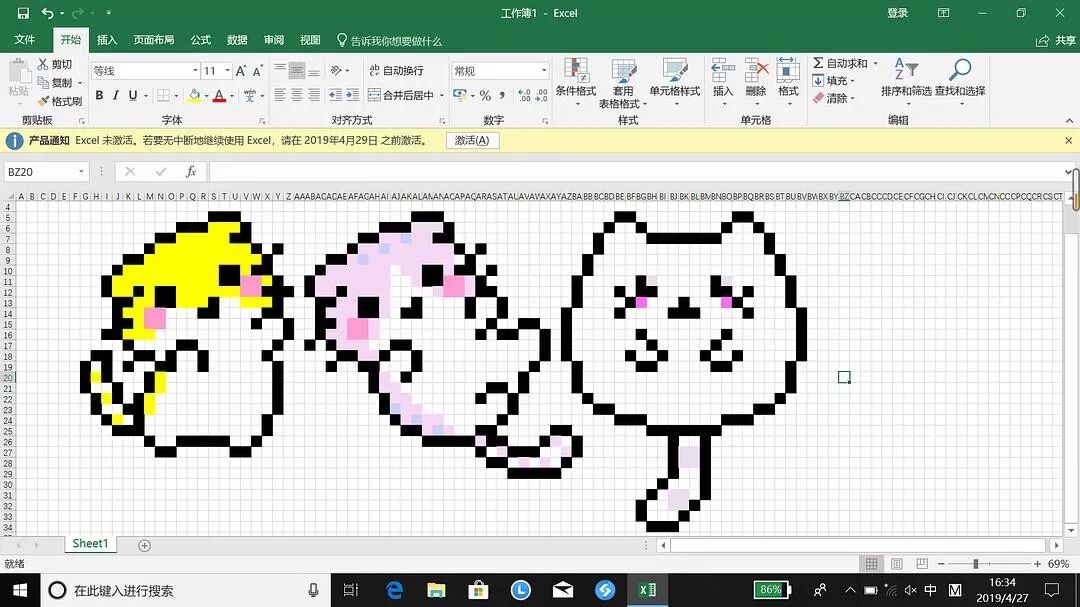Image resolution: width=1080 pixels, height=607 pixels.
Task: Click the Wrap Text button
Action: pos(397,70)
